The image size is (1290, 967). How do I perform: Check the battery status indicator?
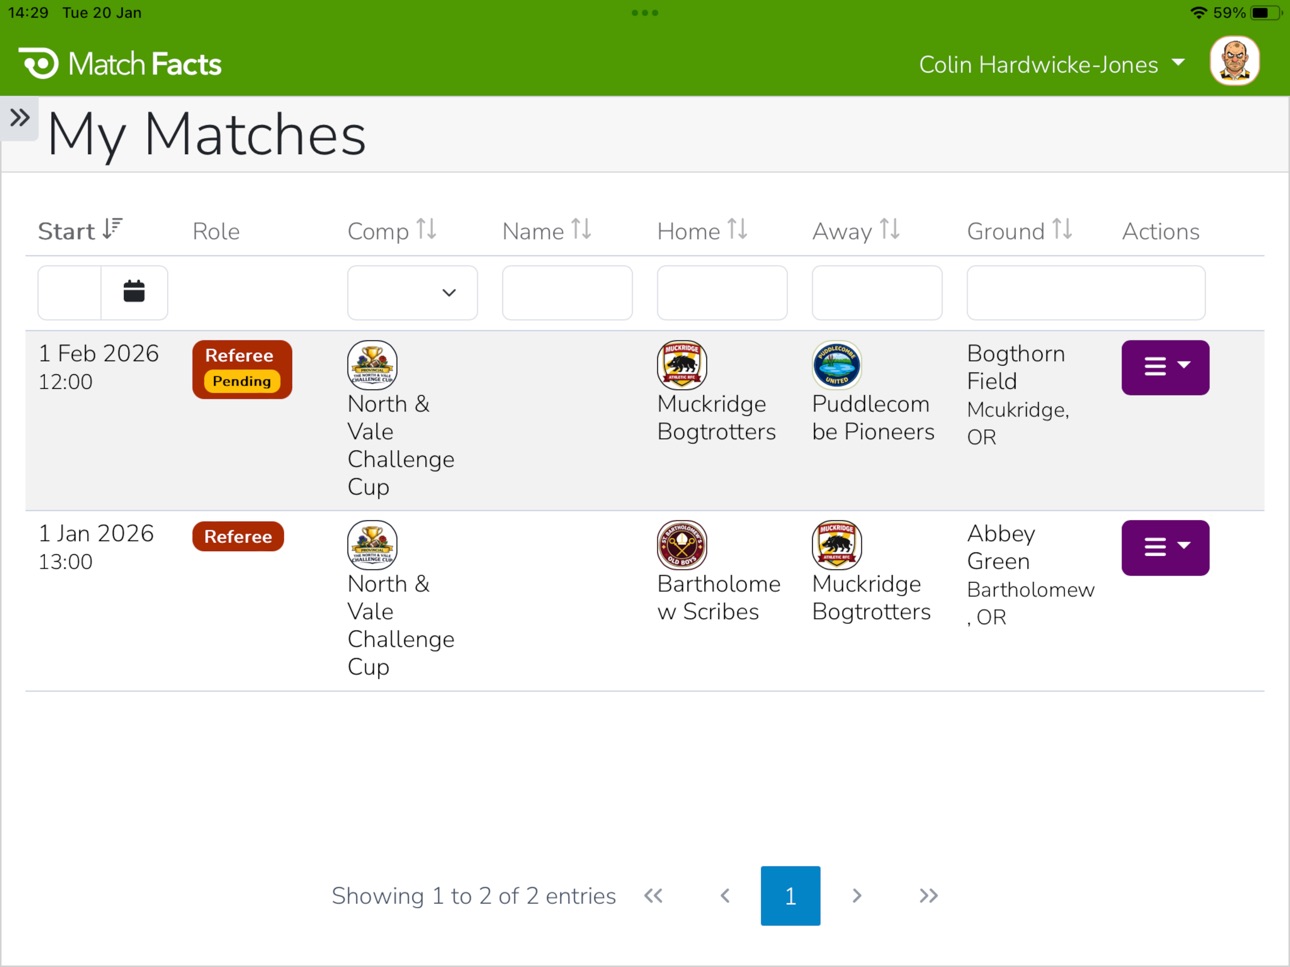pos(1266,13)
